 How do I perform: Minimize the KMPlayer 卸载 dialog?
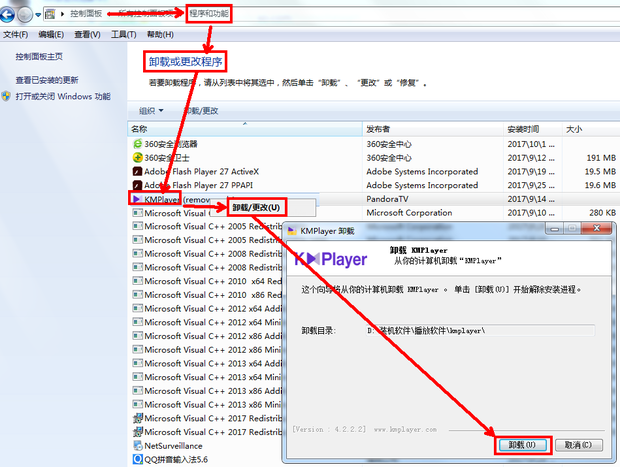(x=555, y=229)
